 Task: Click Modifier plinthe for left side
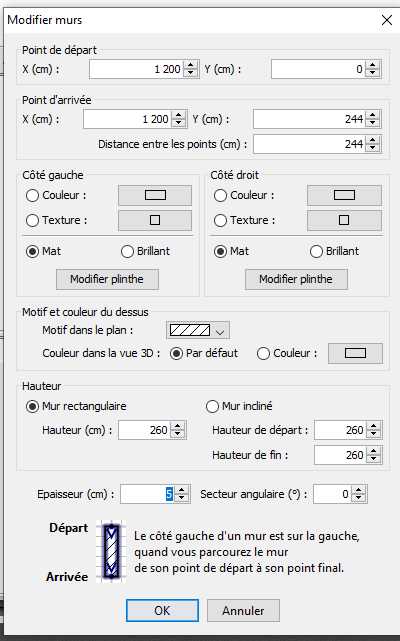(107, 279)
